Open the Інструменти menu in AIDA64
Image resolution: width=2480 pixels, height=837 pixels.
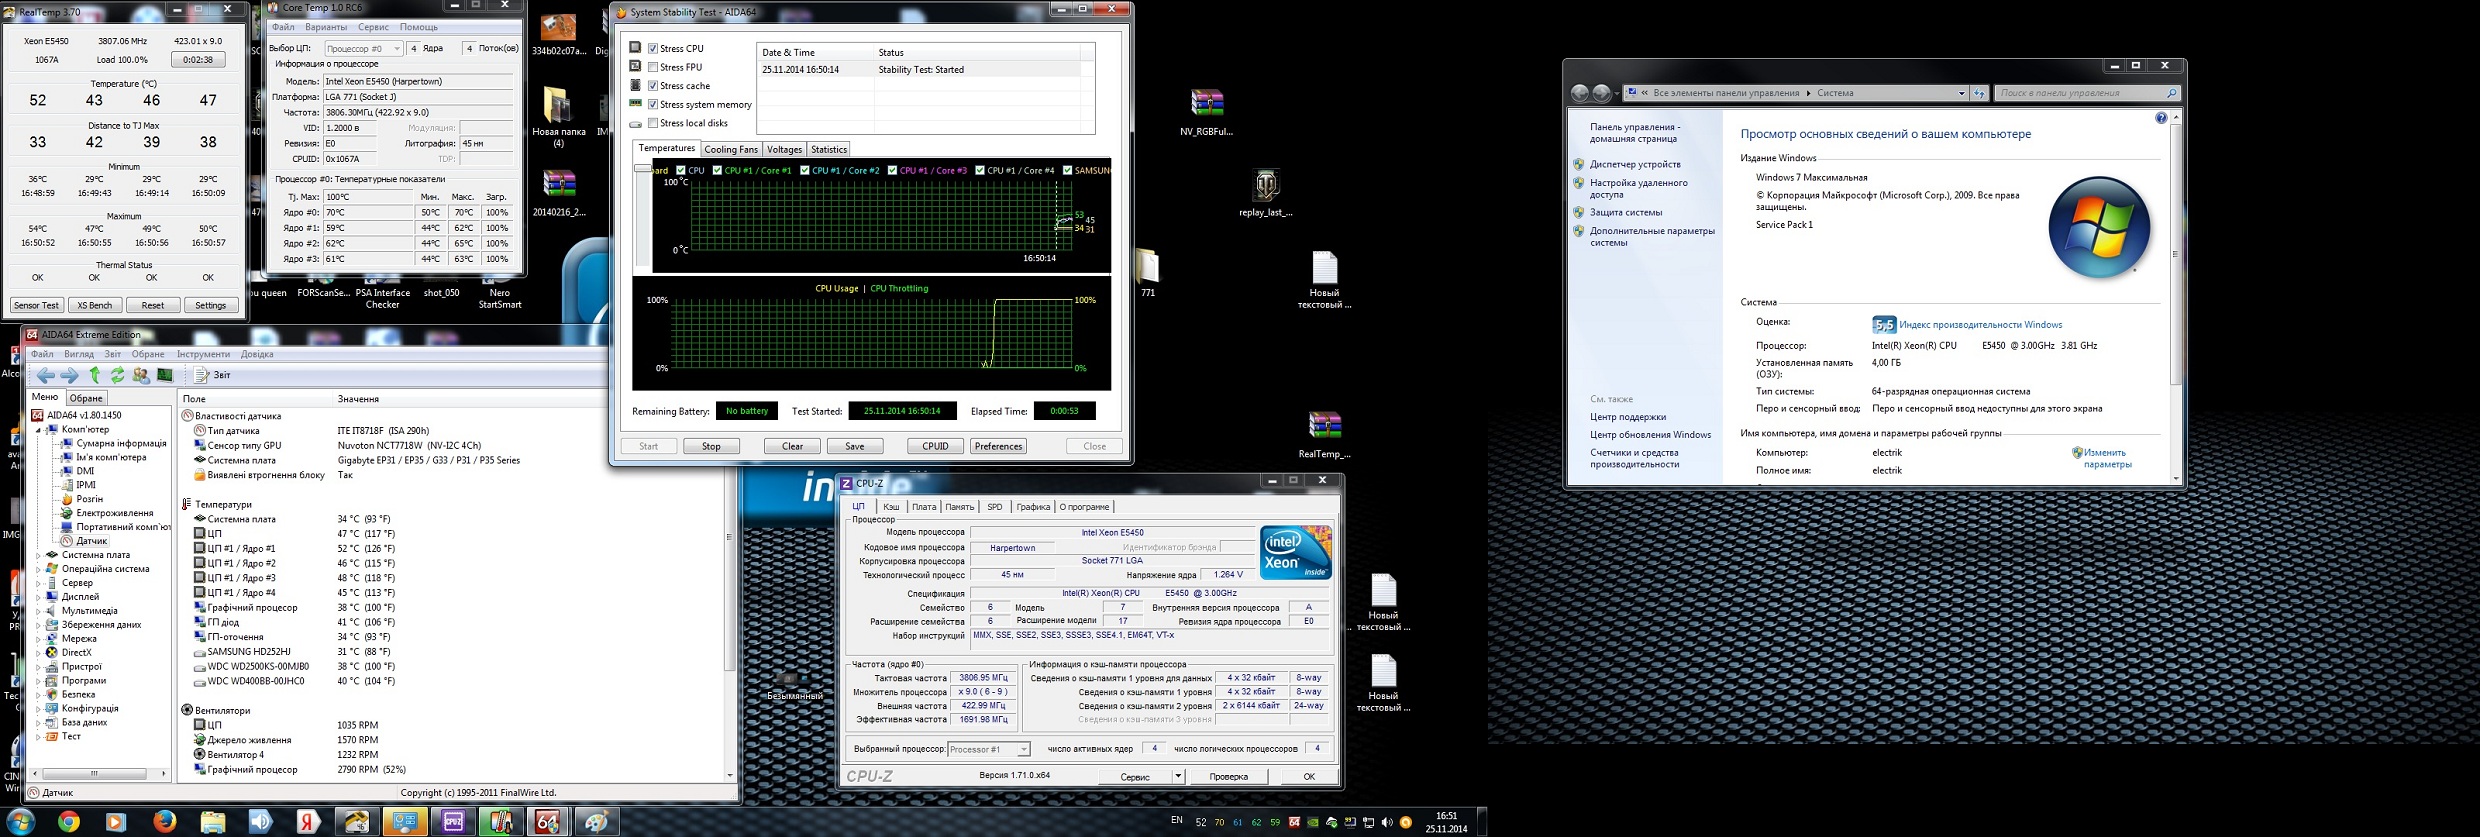pos(203,354)
